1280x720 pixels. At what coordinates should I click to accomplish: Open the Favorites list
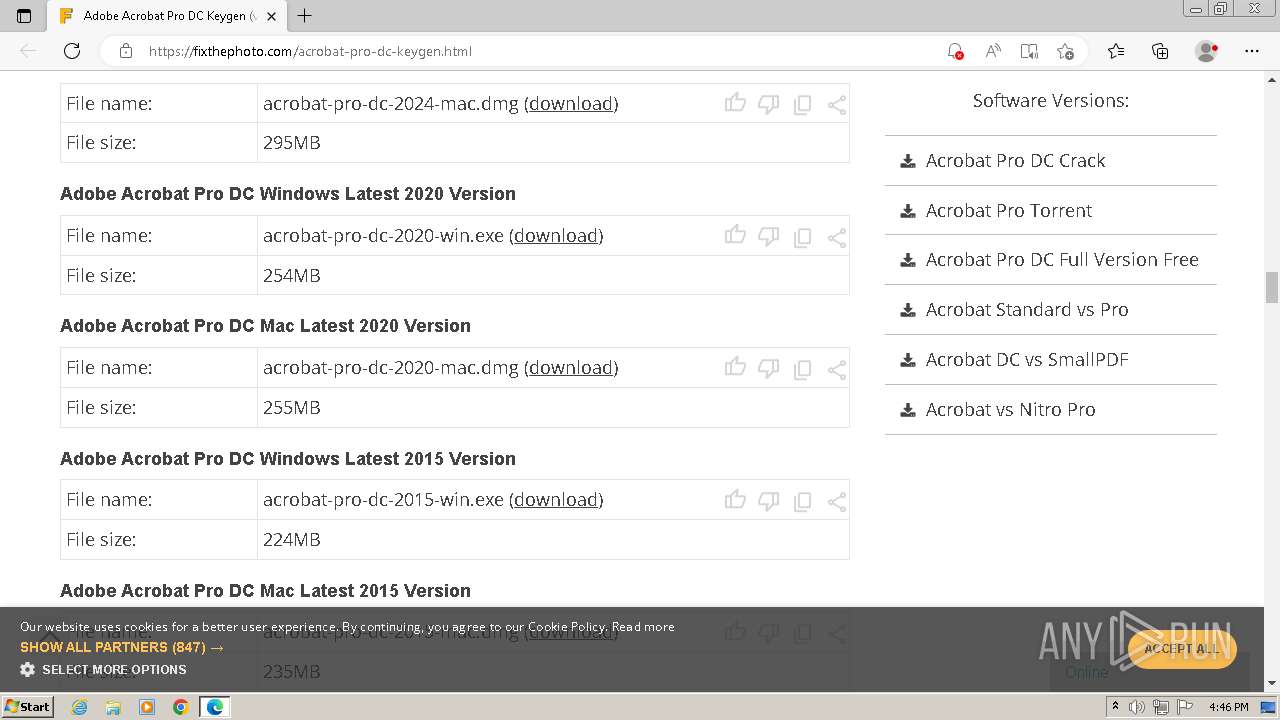(x=1116, y=51)
